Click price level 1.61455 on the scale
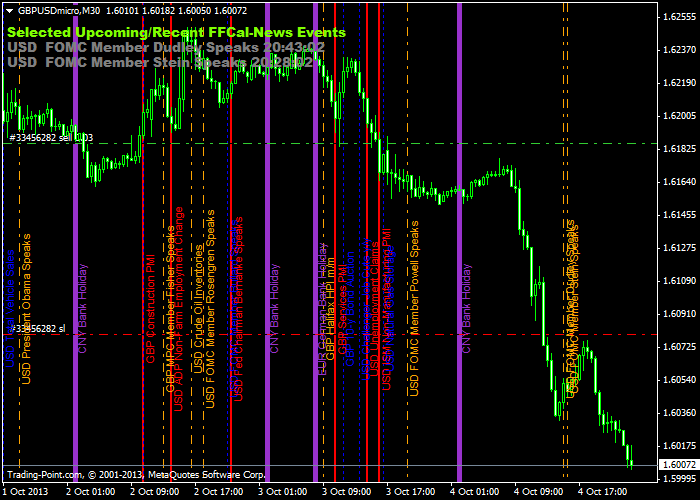The image size is (700, 500). [679, 215]
